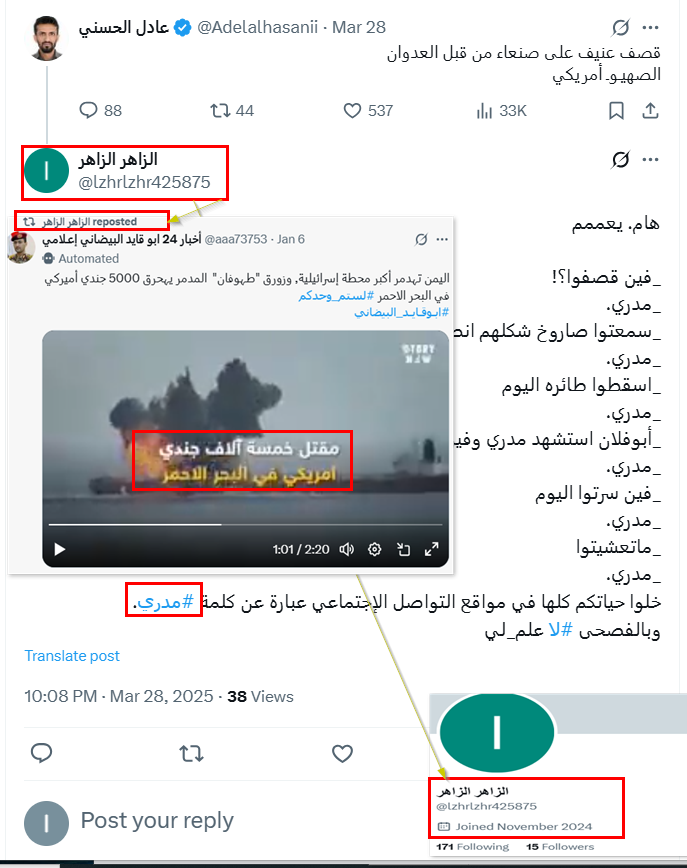Open three-dot menu on embedded @aaa73753 post
The width and height of the screenshot is (687, 868).
tap(442, 239)
